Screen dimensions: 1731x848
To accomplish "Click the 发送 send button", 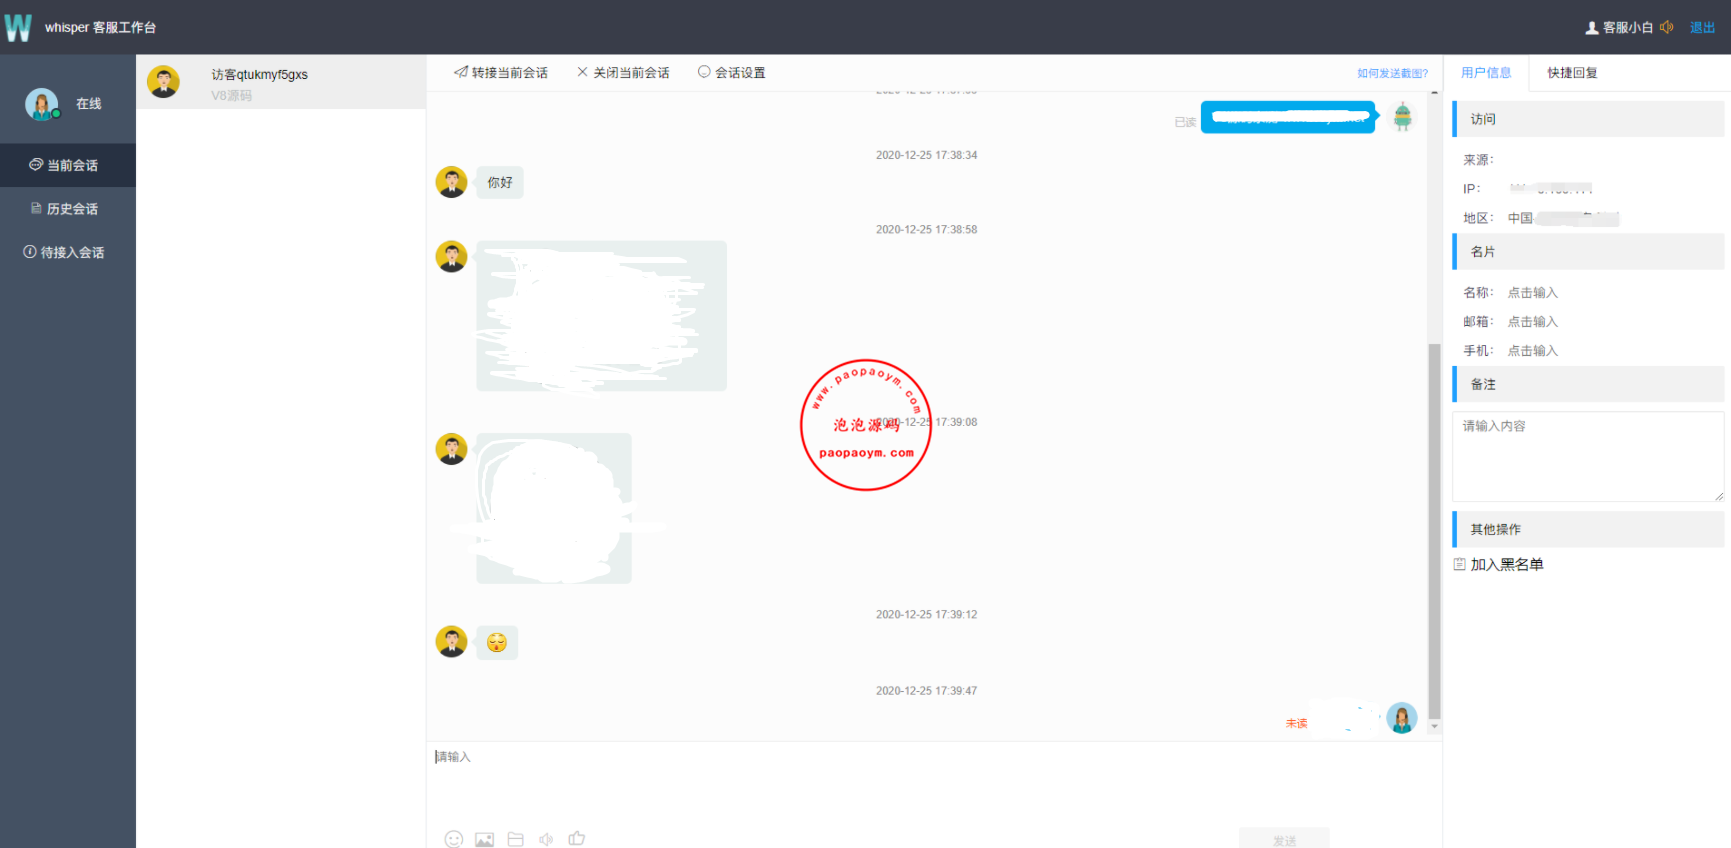I will [1284, 839].
